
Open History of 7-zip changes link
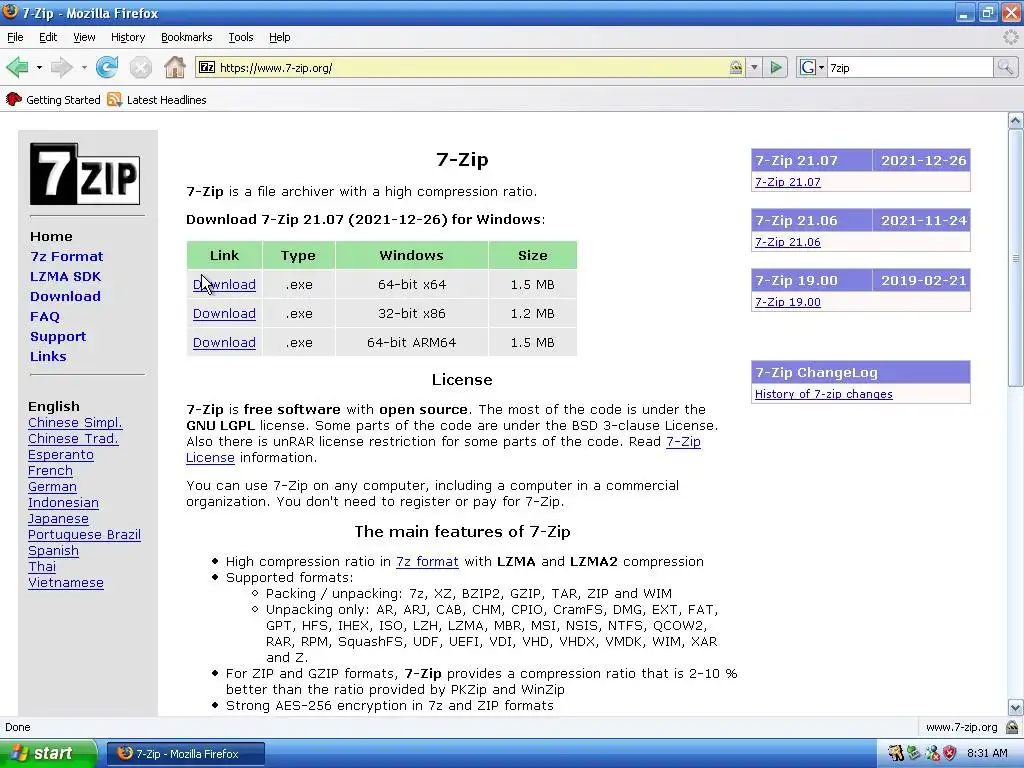824,394
